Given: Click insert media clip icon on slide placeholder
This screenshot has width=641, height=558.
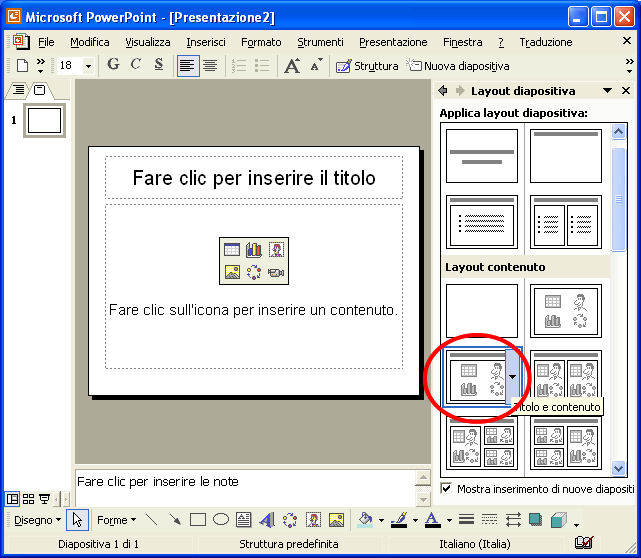Looking at the screenshot, I should [276, 272].
